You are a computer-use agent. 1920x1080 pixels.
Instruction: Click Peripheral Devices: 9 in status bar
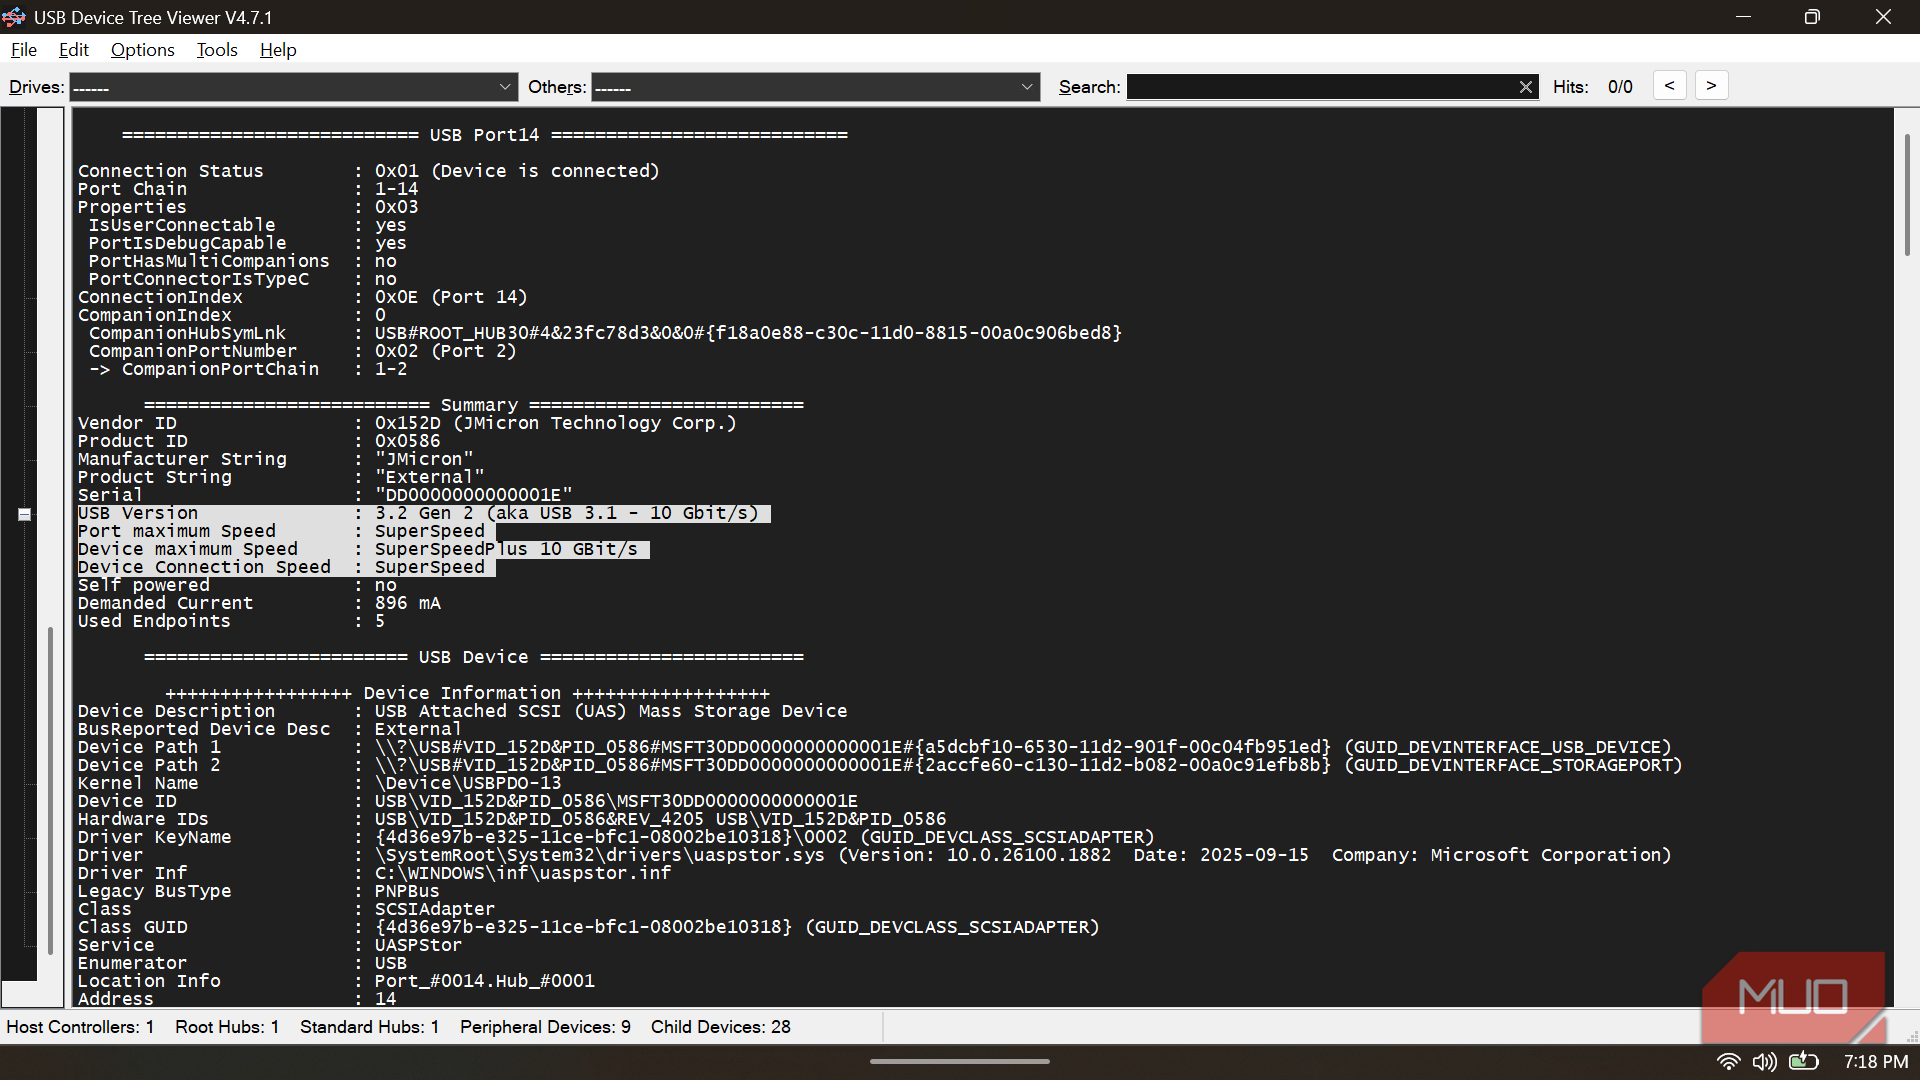545,1027
